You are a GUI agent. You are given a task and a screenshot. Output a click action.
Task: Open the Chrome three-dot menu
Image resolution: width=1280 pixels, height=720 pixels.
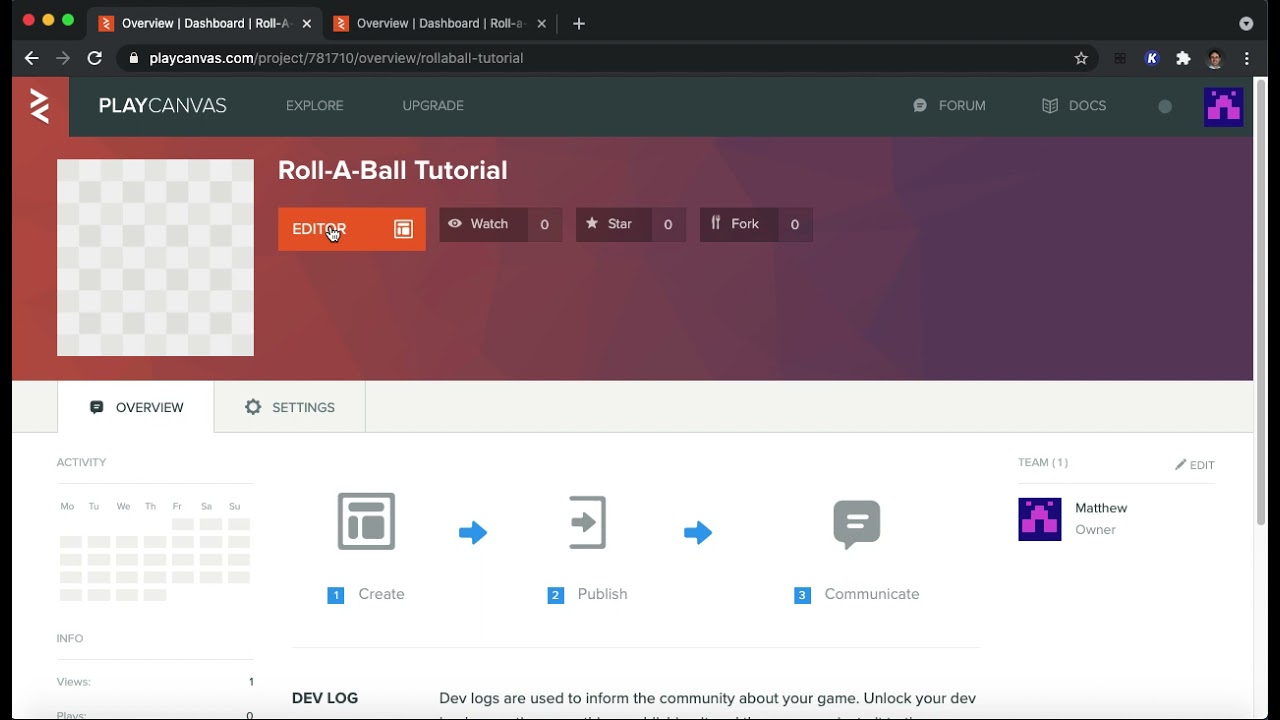point(1247,58)
